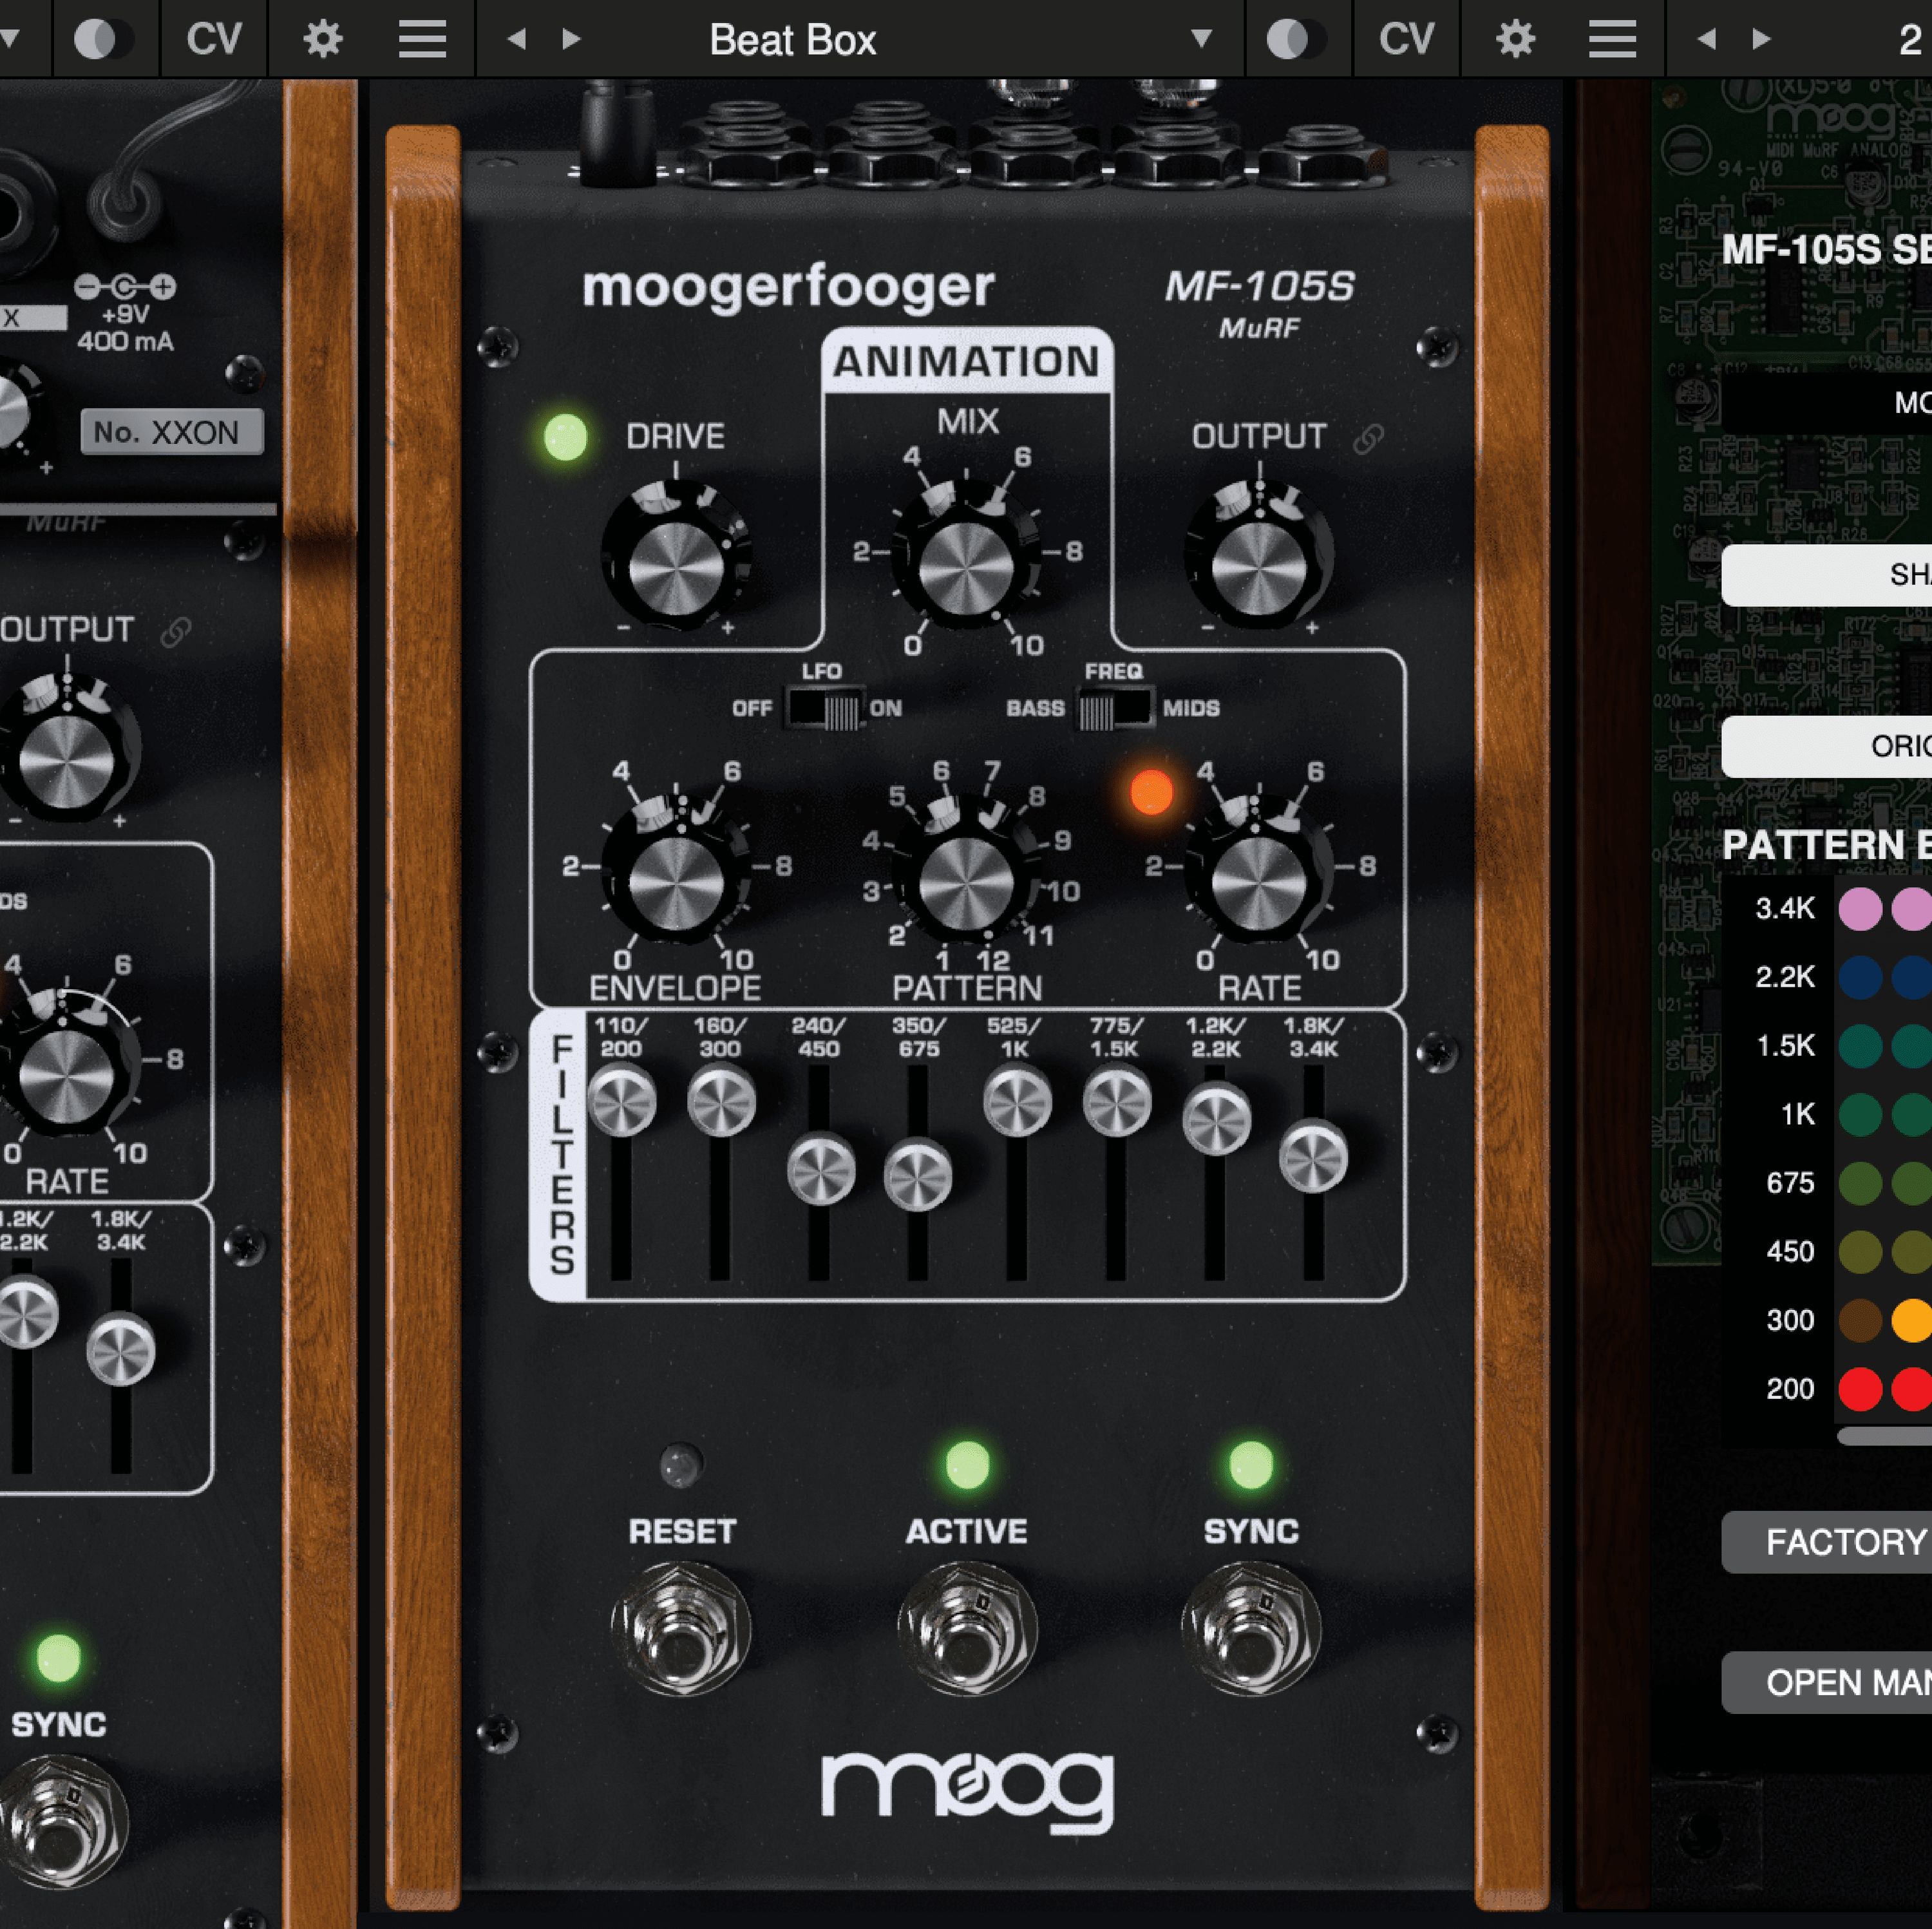Click the Beat Box preset name
Screen dimensions: 1932x1929
792,40
